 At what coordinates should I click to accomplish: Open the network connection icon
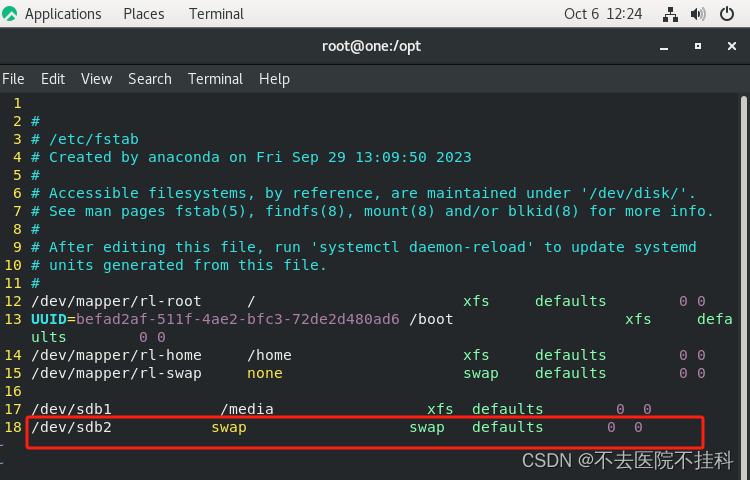coord(670,14)
